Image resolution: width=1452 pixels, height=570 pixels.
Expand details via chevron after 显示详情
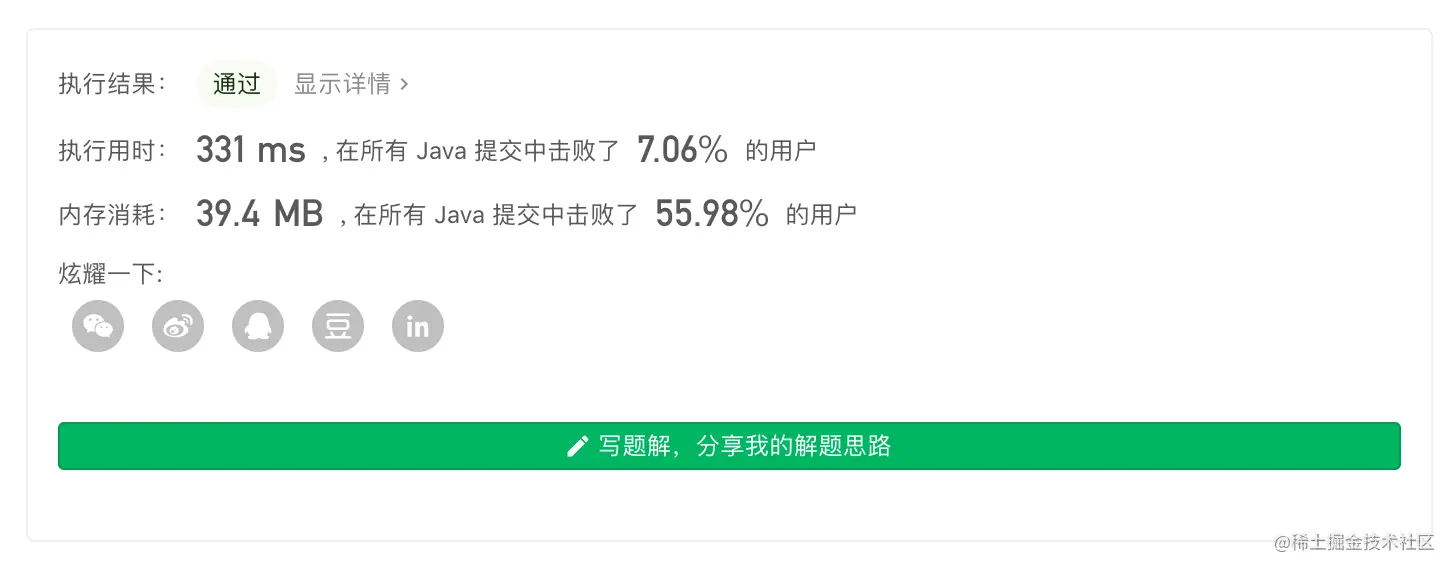point(404,84)
